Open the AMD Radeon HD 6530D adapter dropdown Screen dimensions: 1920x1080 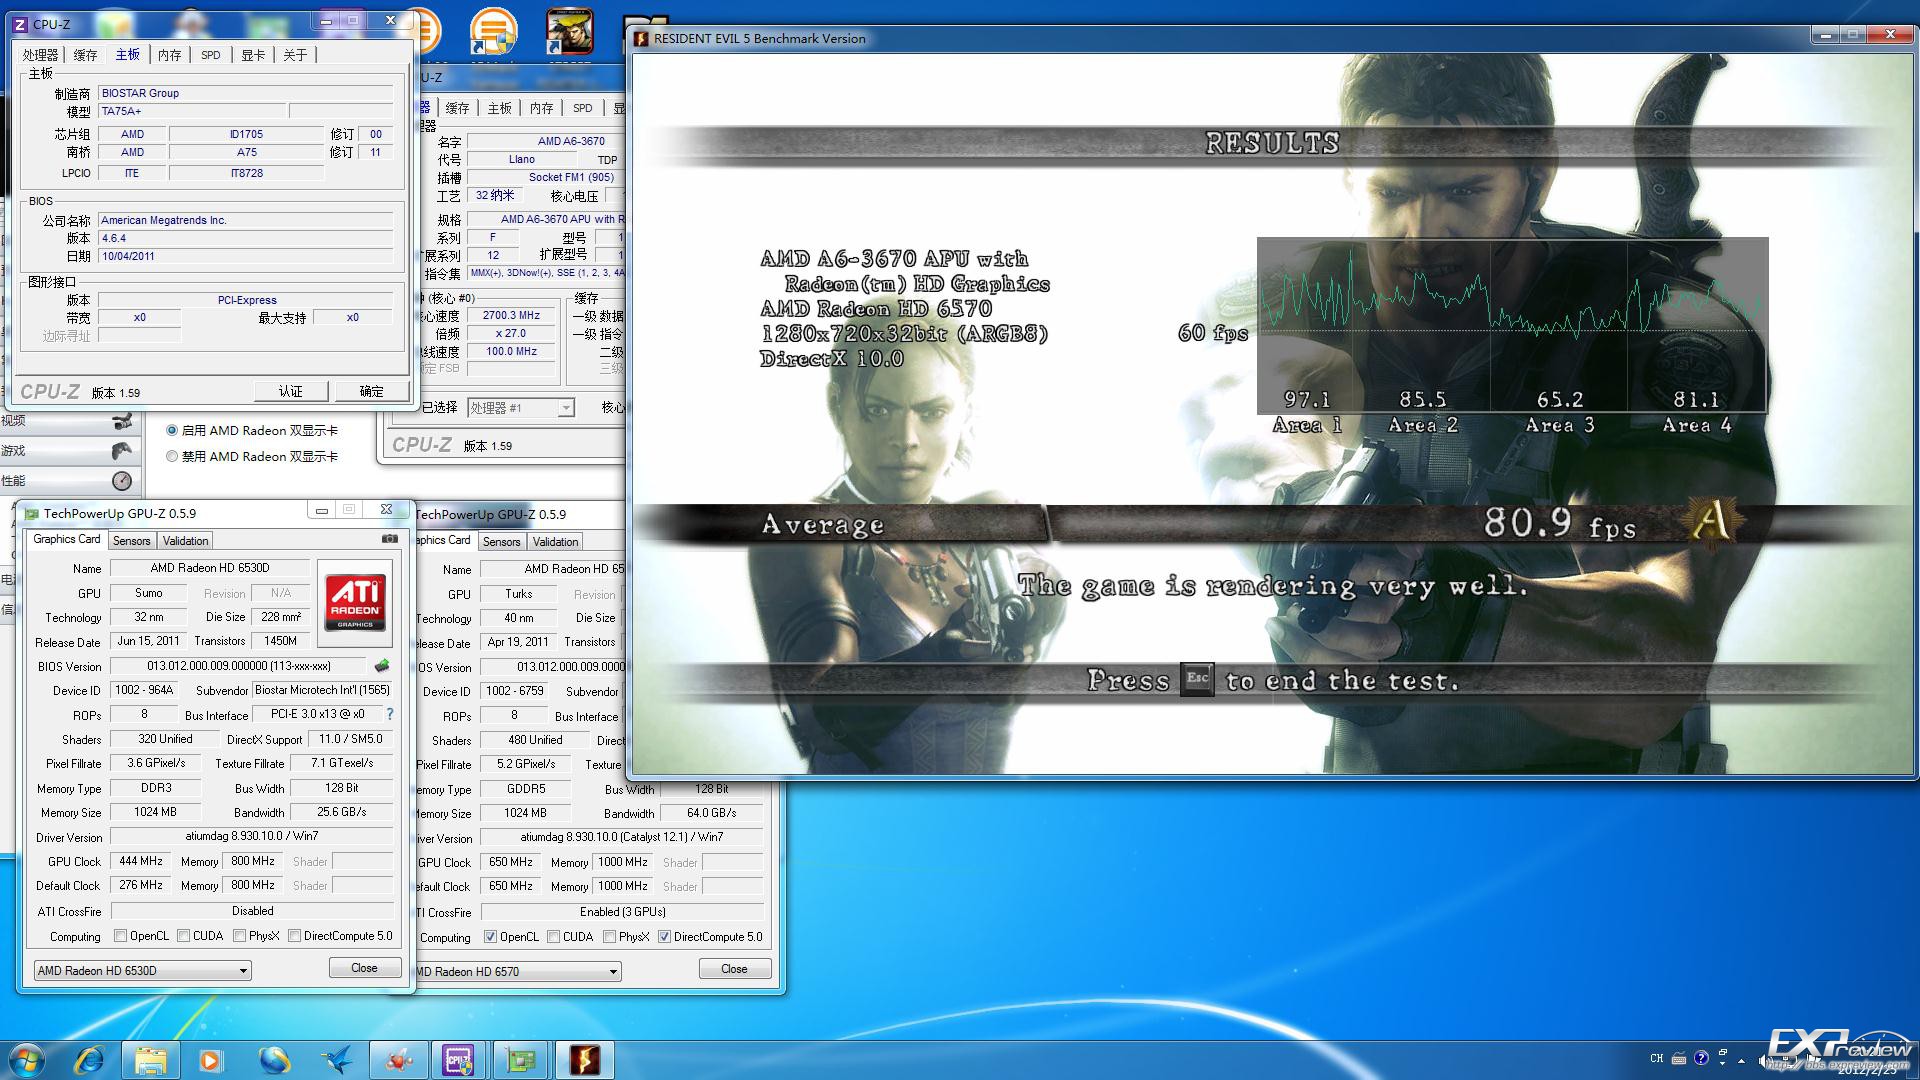[143, 970]
